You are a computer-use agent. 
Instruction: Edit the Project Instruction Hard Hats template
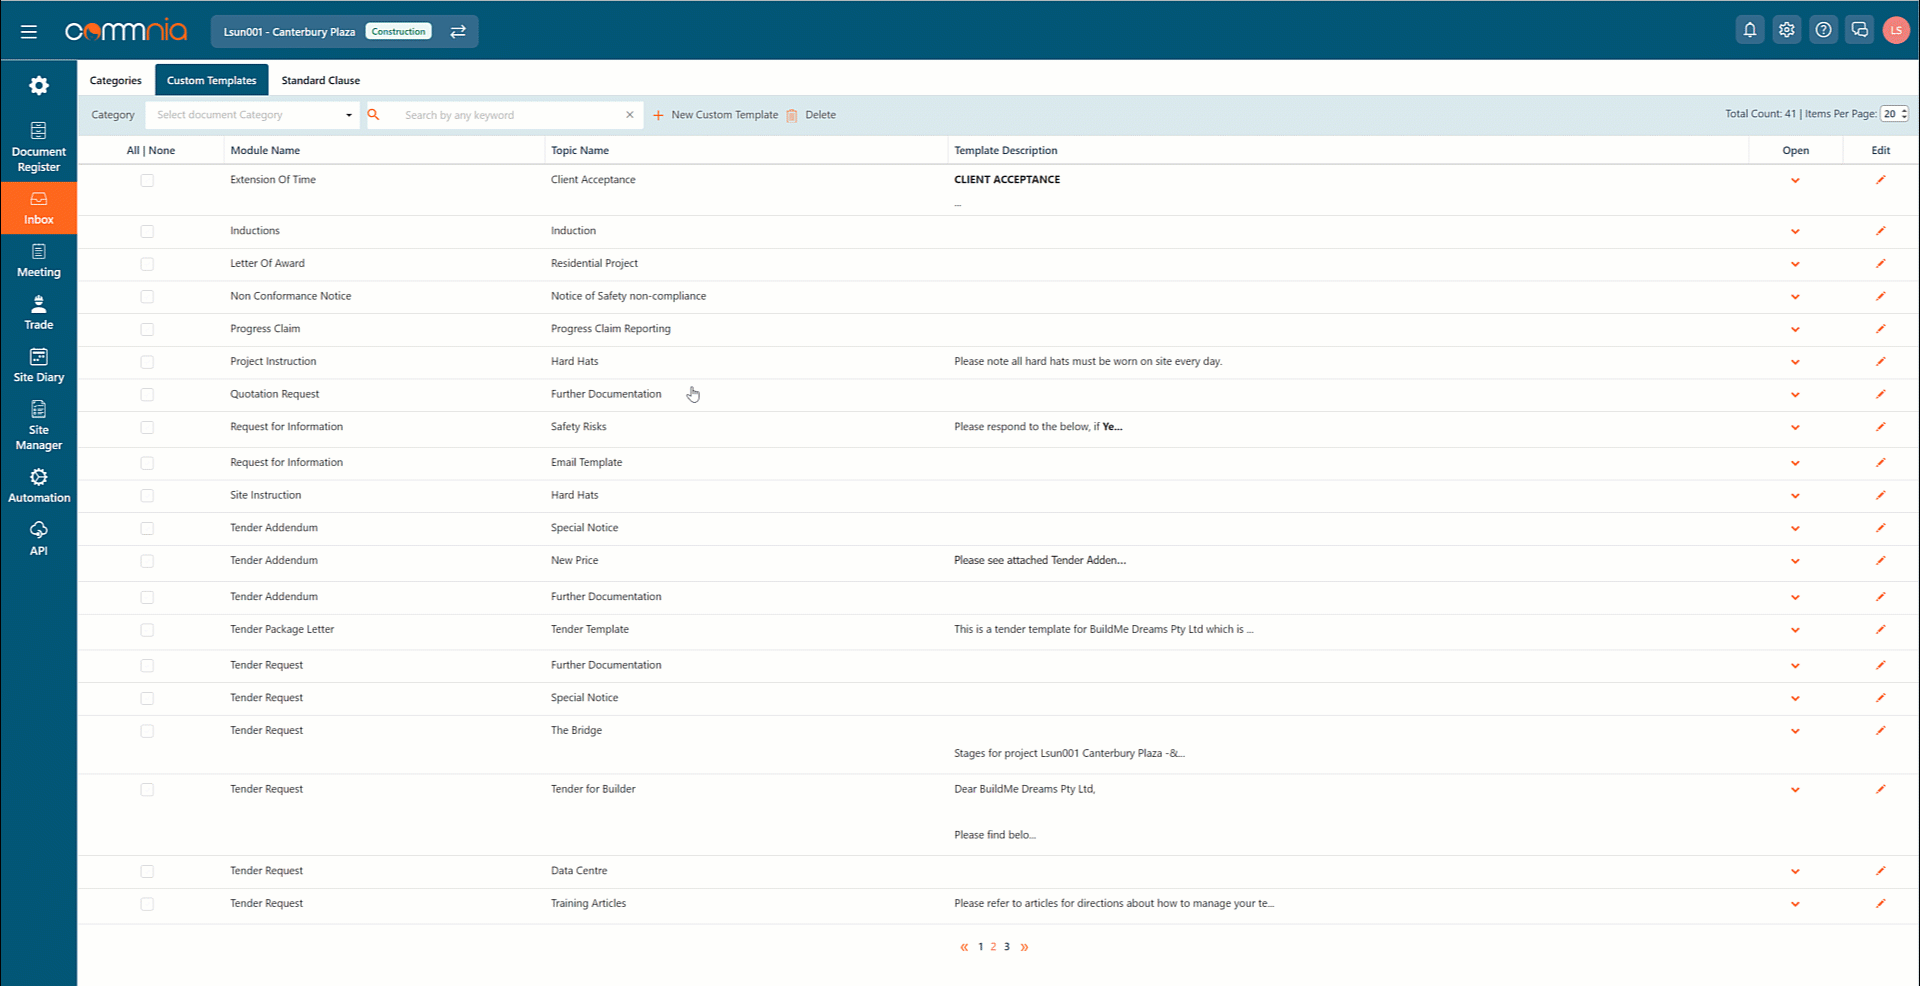pos(1880,362)
